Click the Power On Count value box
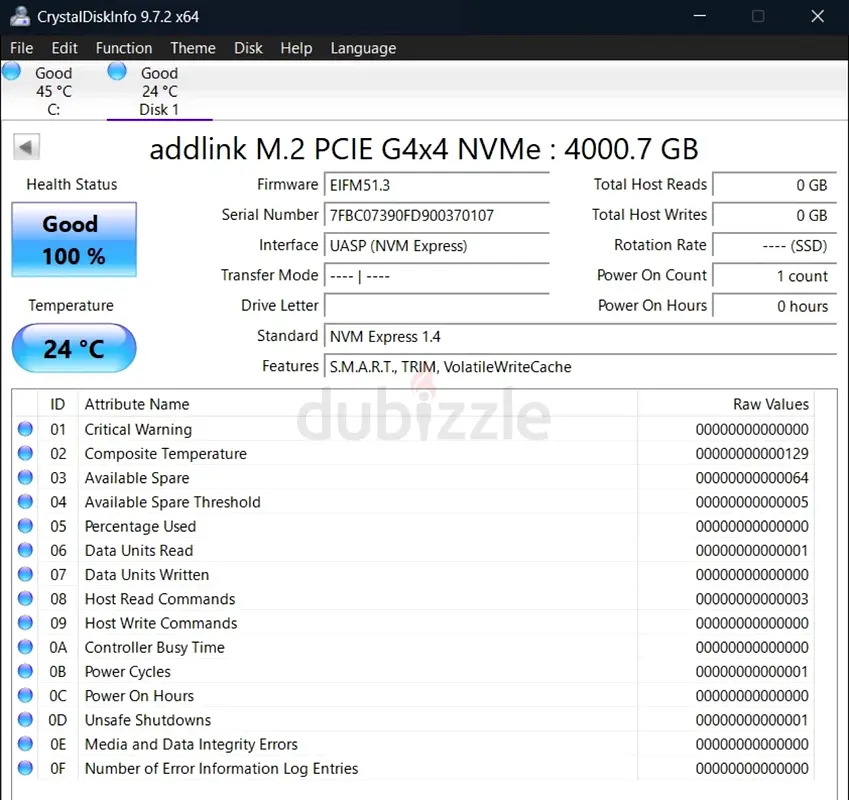Viewport: 849px width, 800px height. point(775,276)
